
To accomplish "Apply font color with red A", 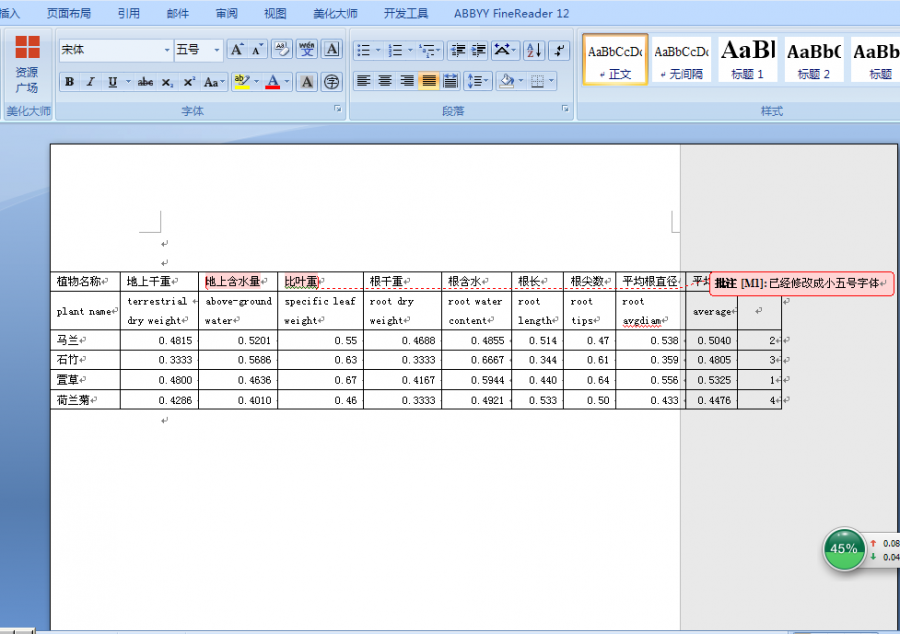I will pyautogui.click(x=273, y=82).
